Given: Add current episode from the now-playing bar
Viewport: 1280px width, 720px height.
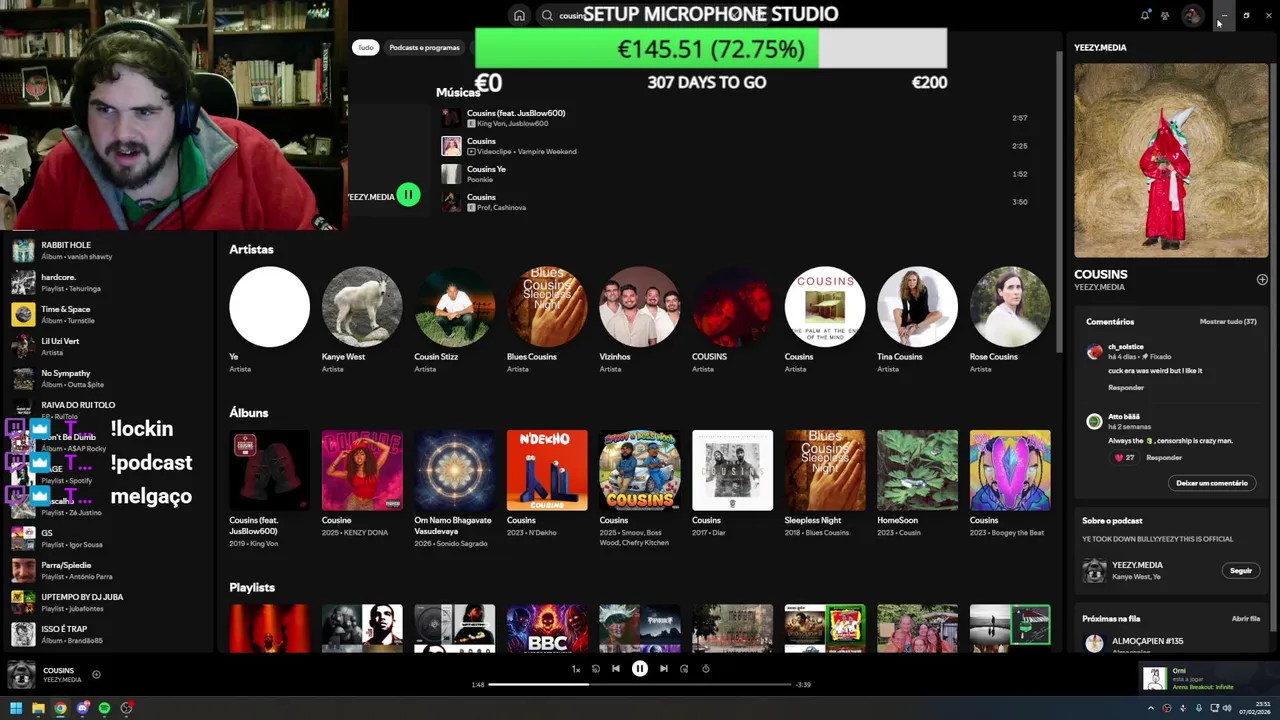Looking at the screenshot, I should [96, 674].
